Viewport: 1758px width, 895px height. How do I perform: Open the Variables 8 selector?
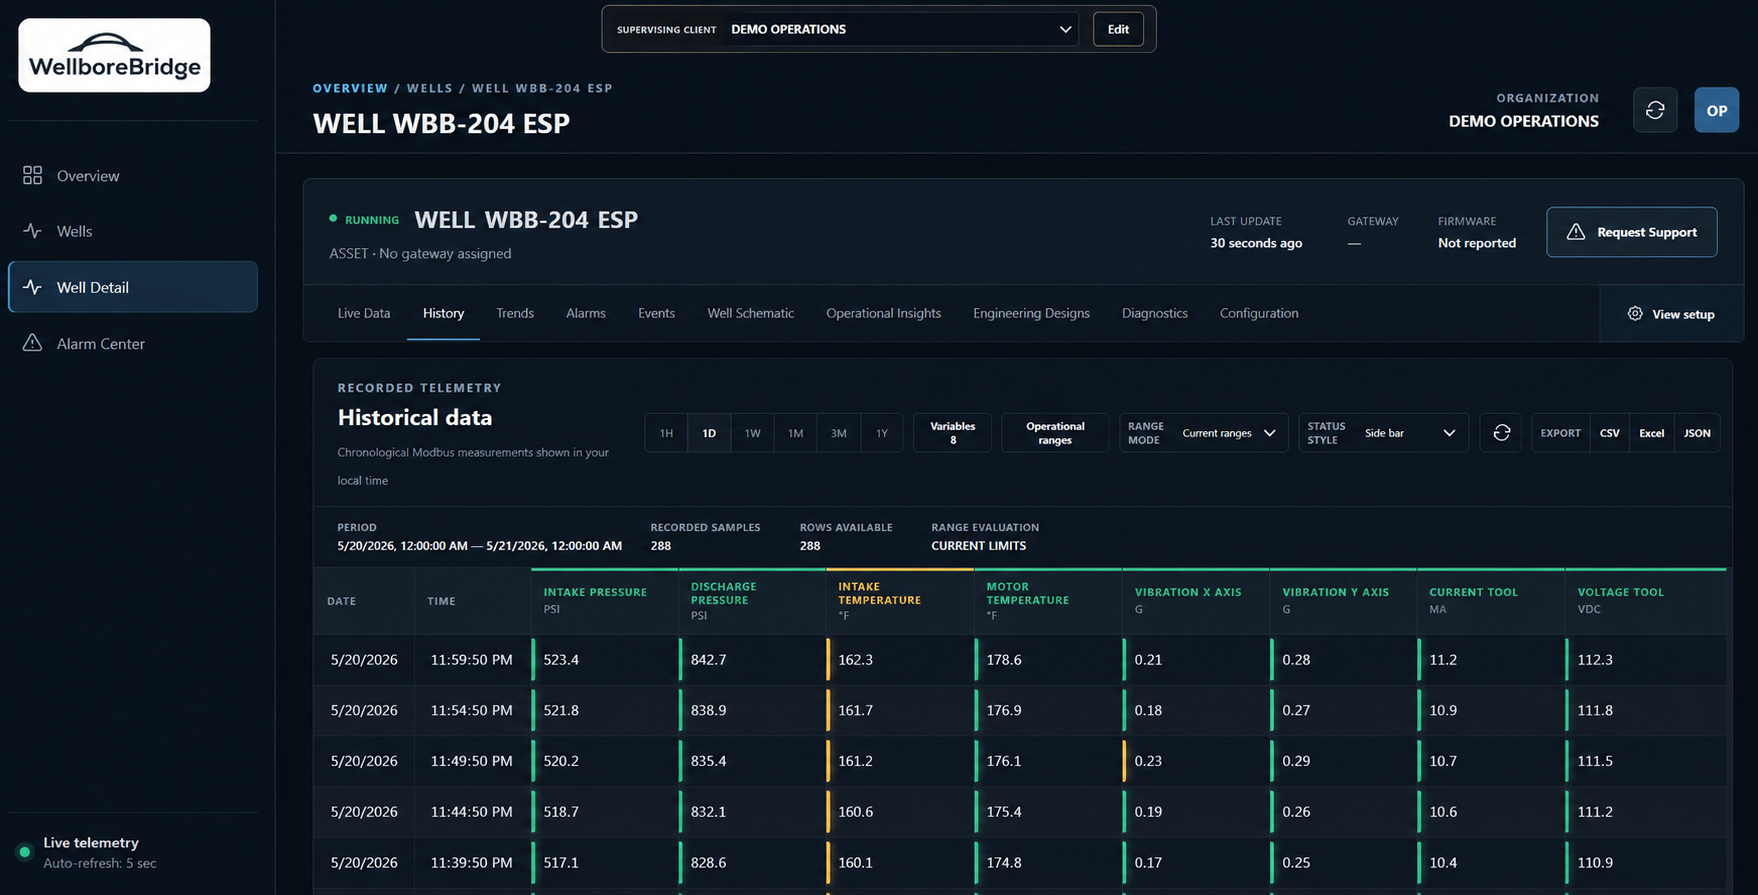click(953, 433)
